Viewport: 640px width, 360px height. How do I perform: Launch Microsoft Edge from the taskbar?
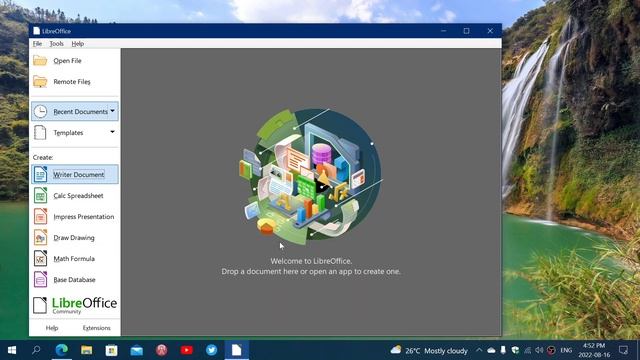pos(62,350)
